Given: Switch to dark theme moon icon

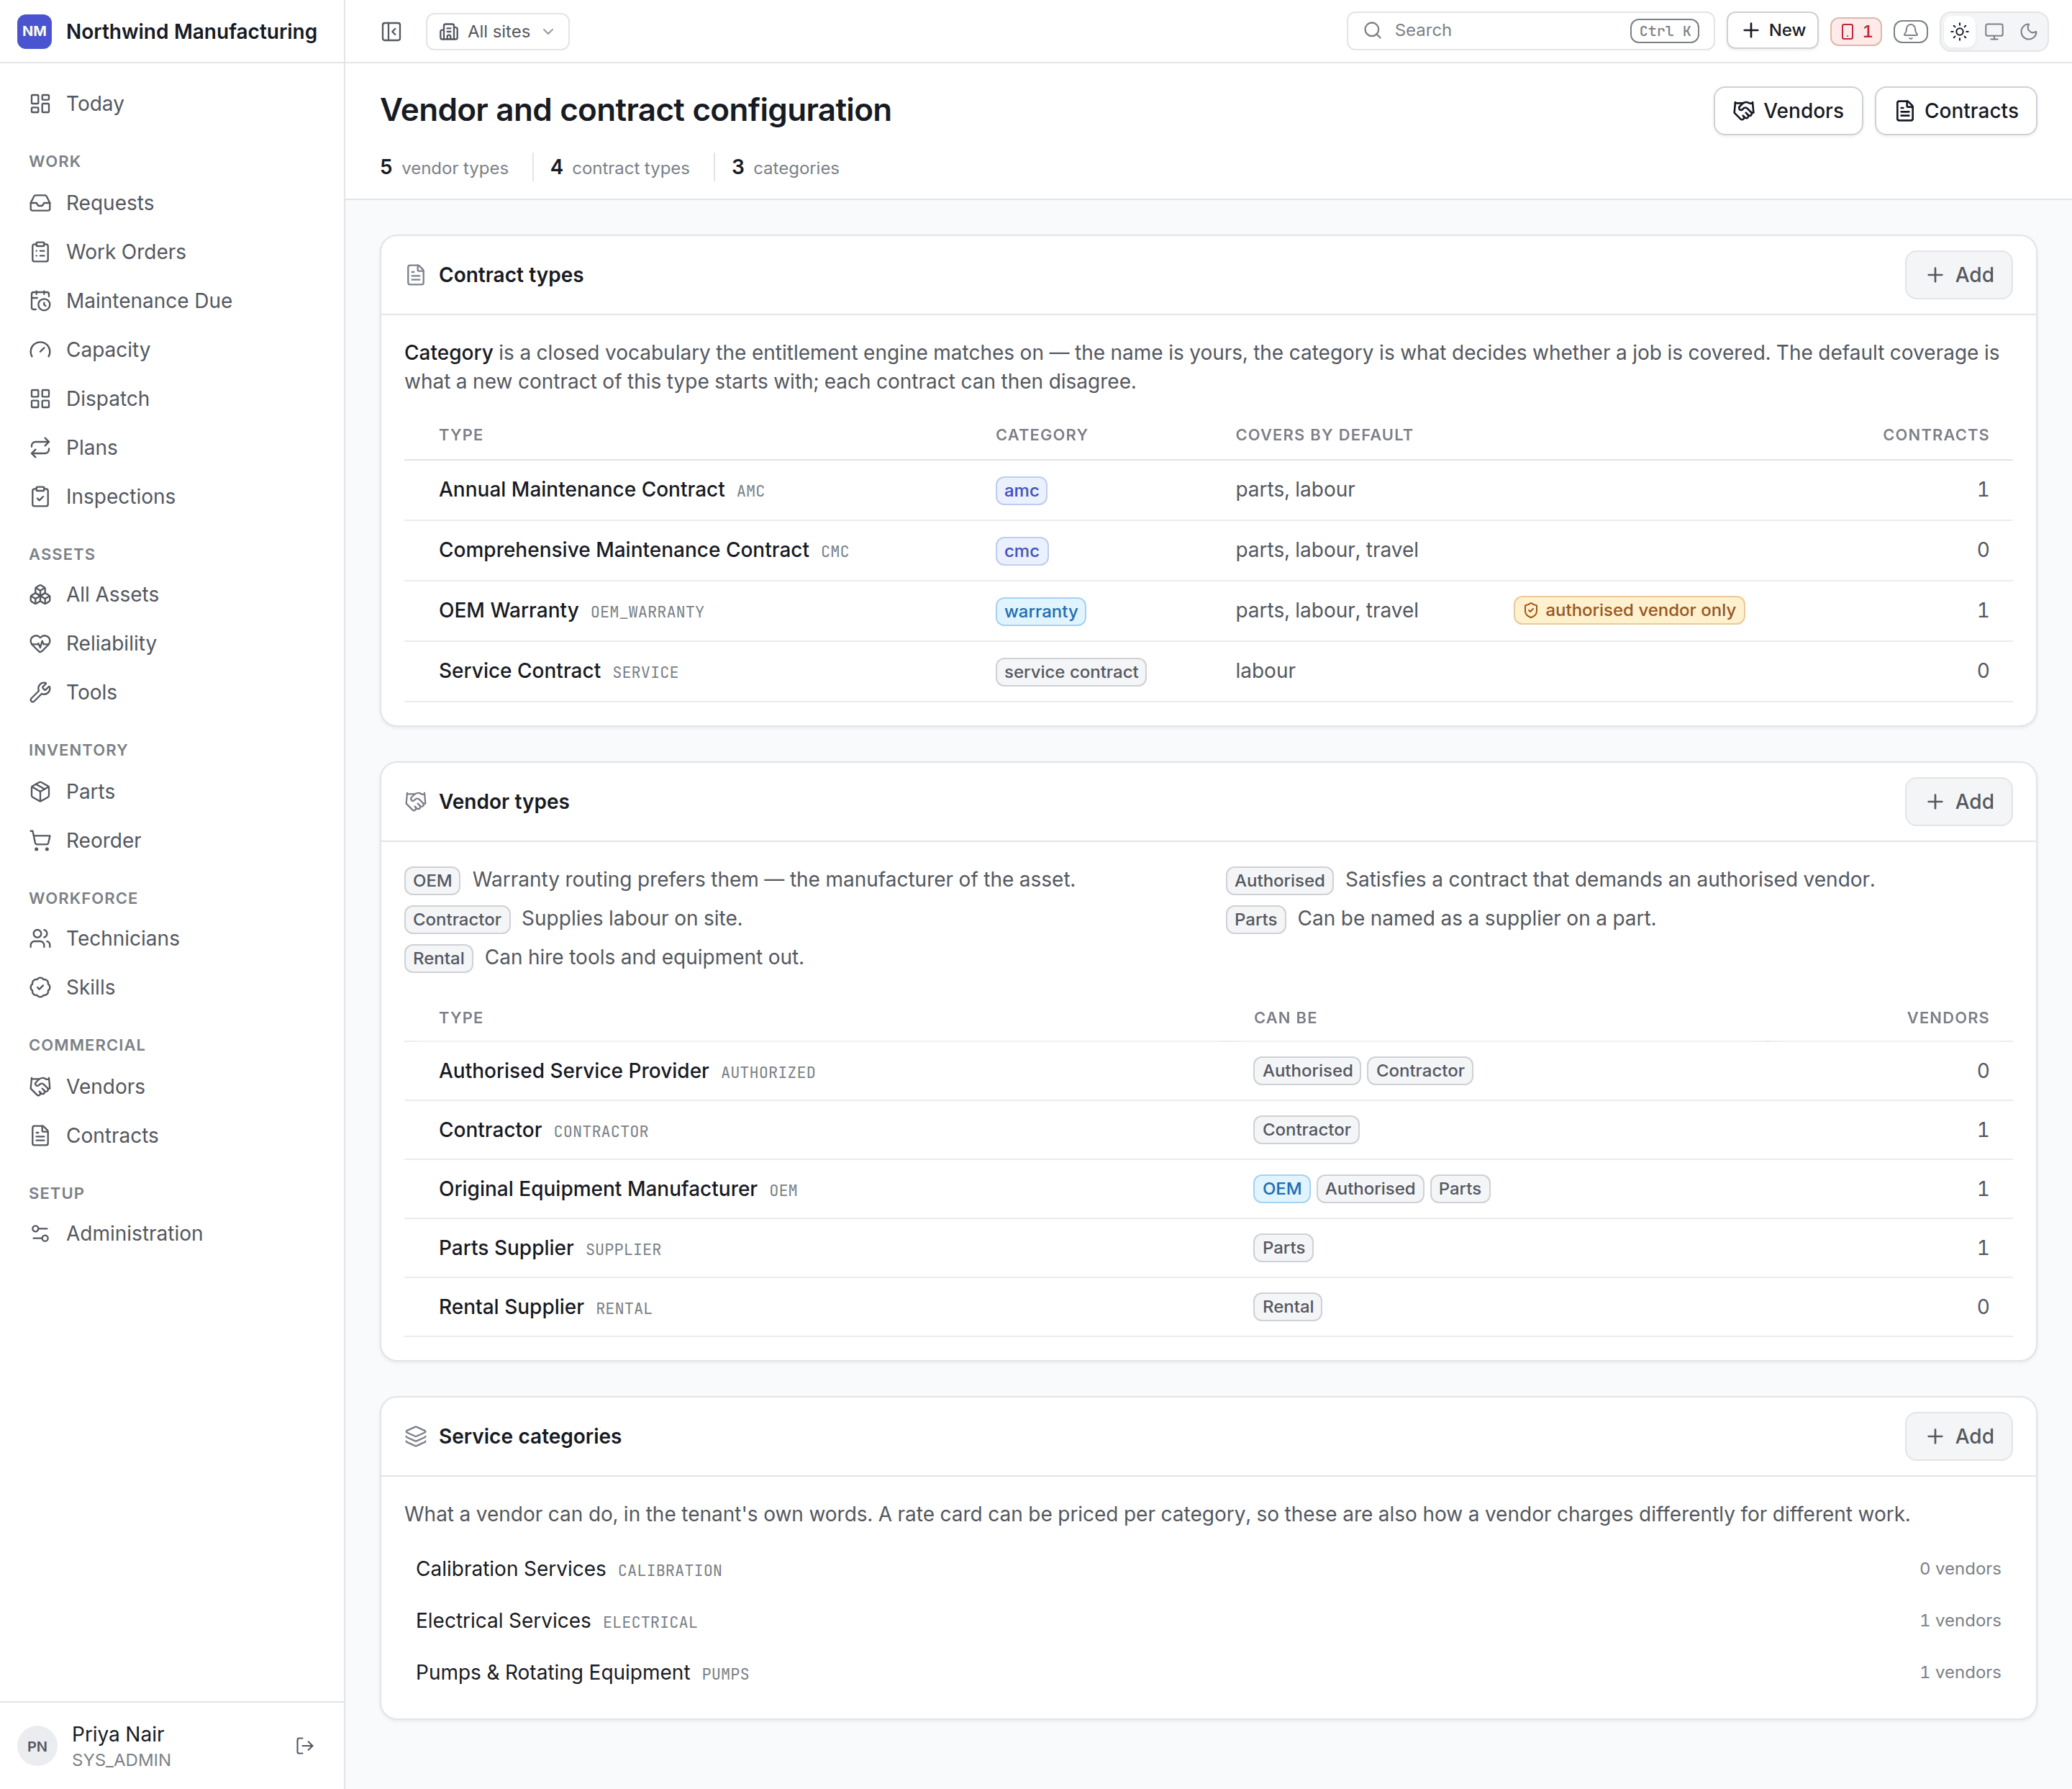Looking at the screenshot, I should coord(2028,32).
